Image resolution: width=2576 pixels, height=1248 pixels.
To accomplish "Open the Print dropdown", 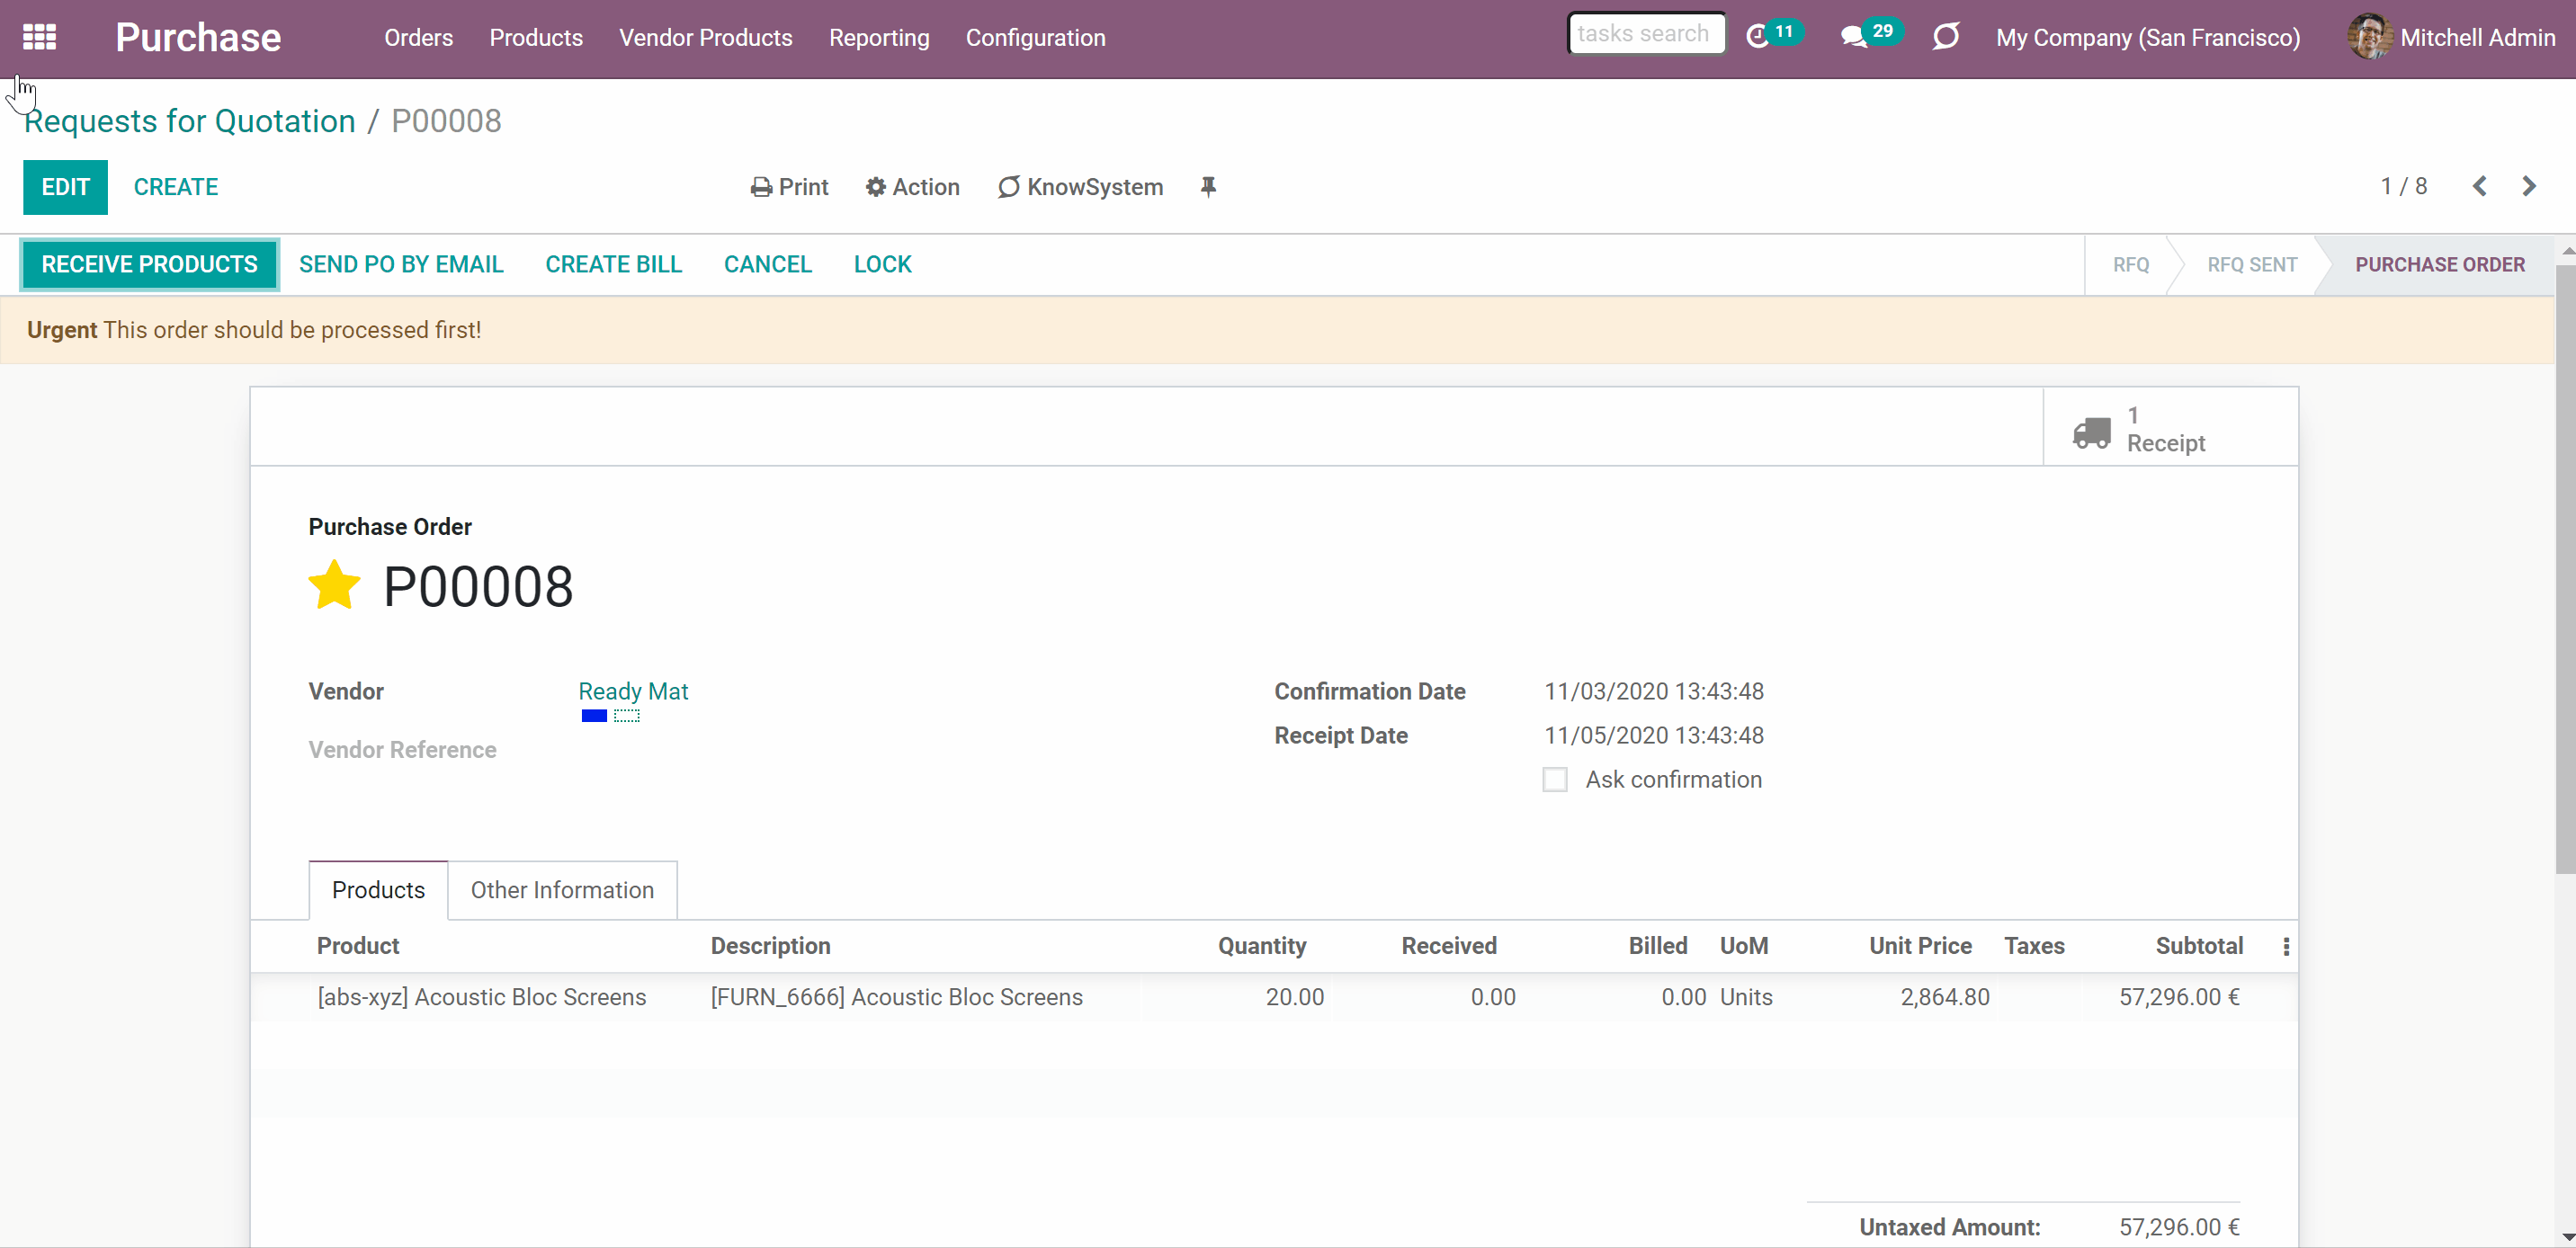I will click(x=790, y=187).
